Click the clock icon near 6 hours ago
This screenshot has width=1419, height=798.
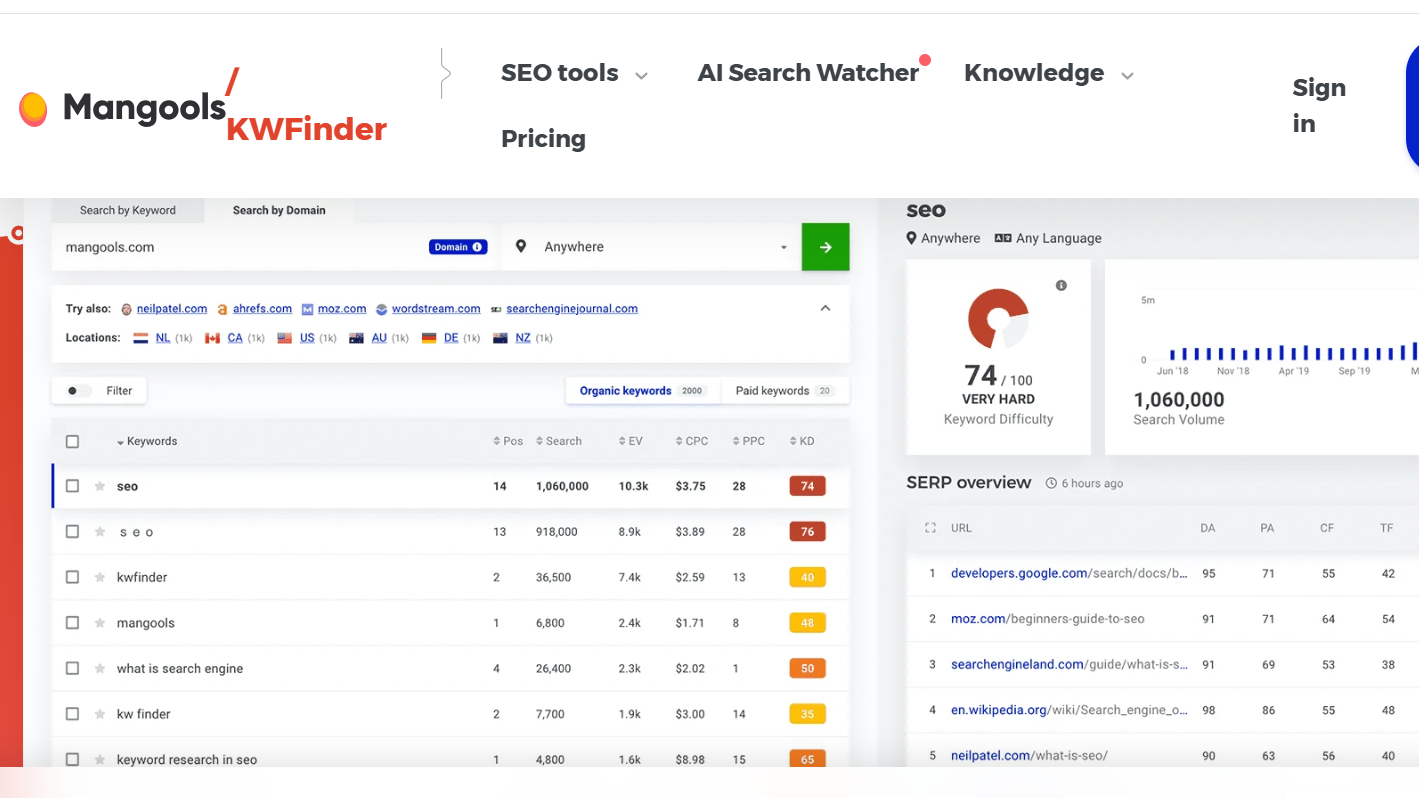[x=1049, y=483]
